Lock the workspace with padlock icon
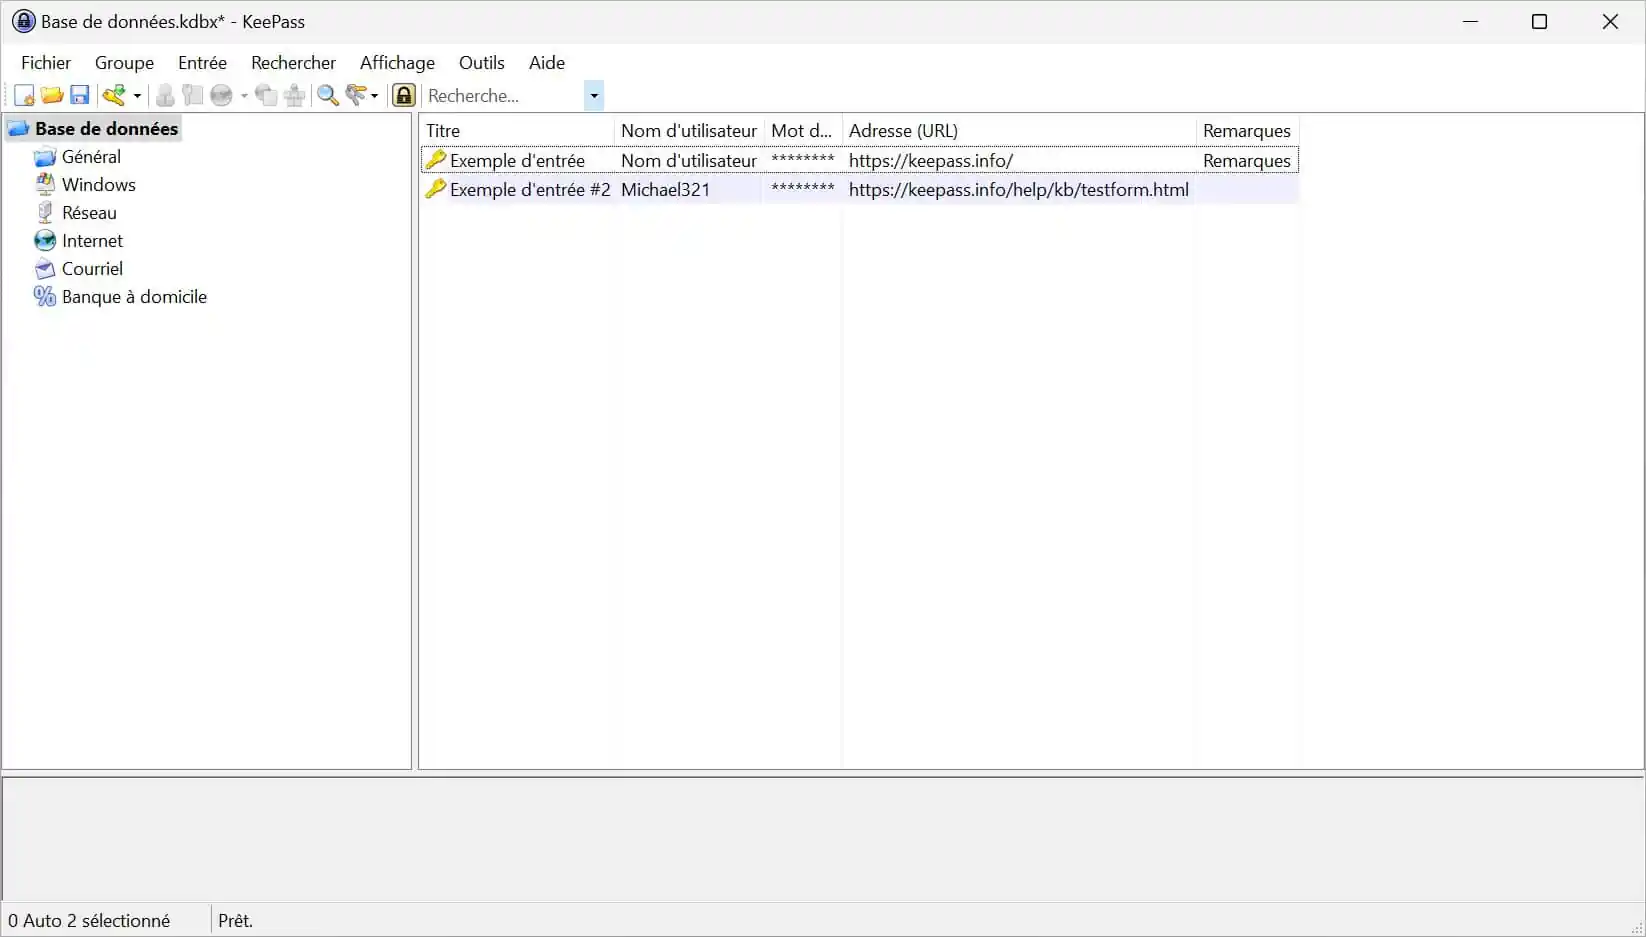This screenshot has width=1646, height=937. click(x=404, y=95)
